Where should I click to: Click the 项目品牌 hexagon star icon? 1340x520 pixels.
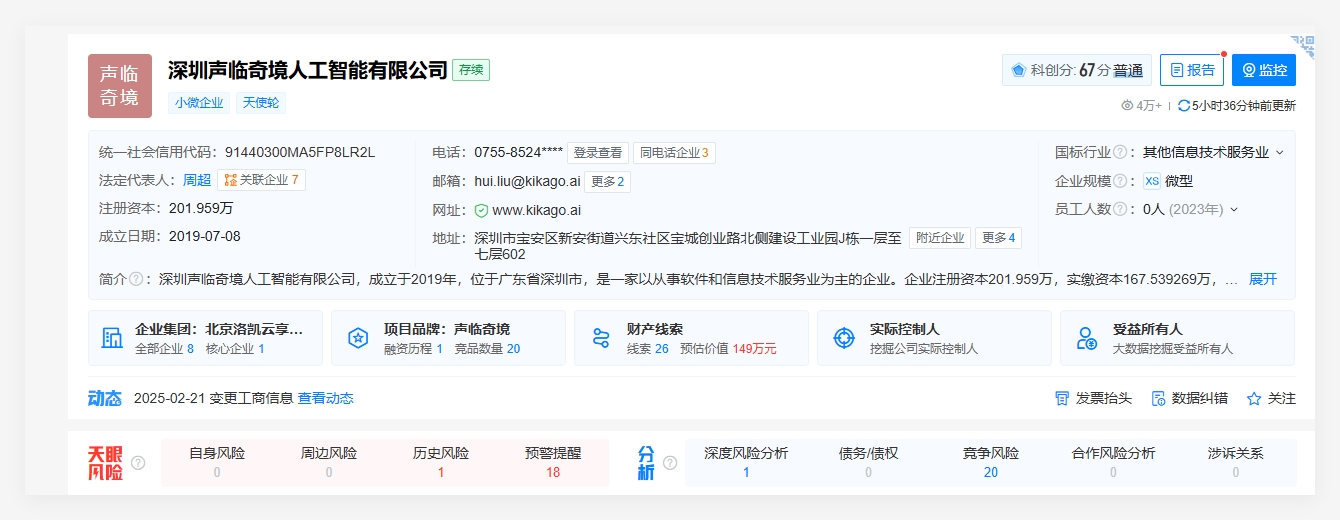point(357,338)
